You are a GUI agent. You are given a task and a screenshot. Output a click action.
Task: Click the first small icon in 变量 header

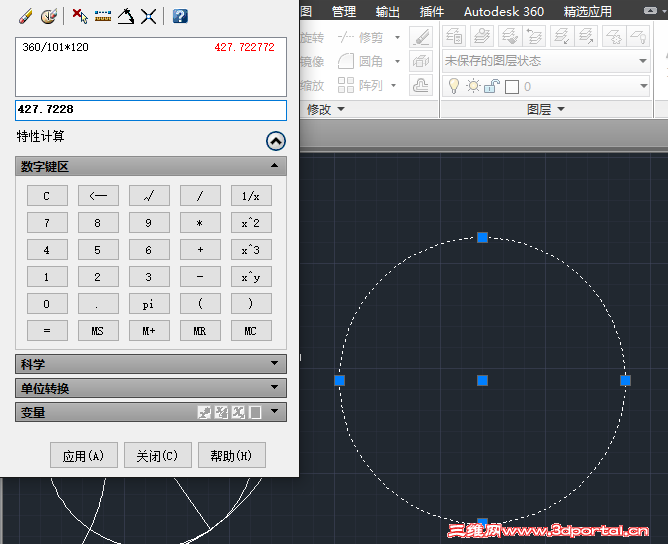tap(204, 412)
